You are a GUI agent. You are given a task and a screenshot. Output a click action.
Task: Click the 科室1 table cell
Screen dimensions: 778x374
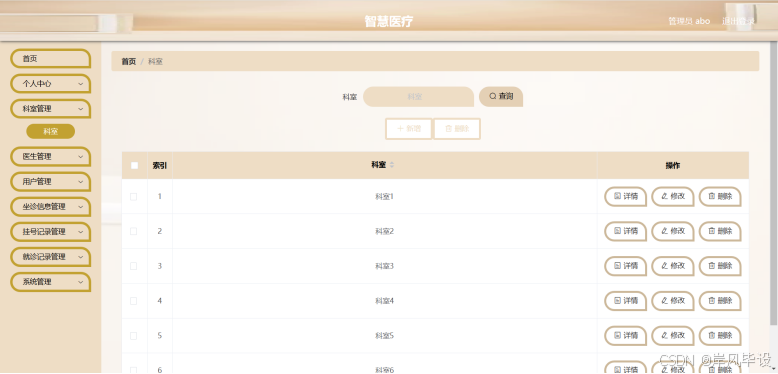[385, 196]
